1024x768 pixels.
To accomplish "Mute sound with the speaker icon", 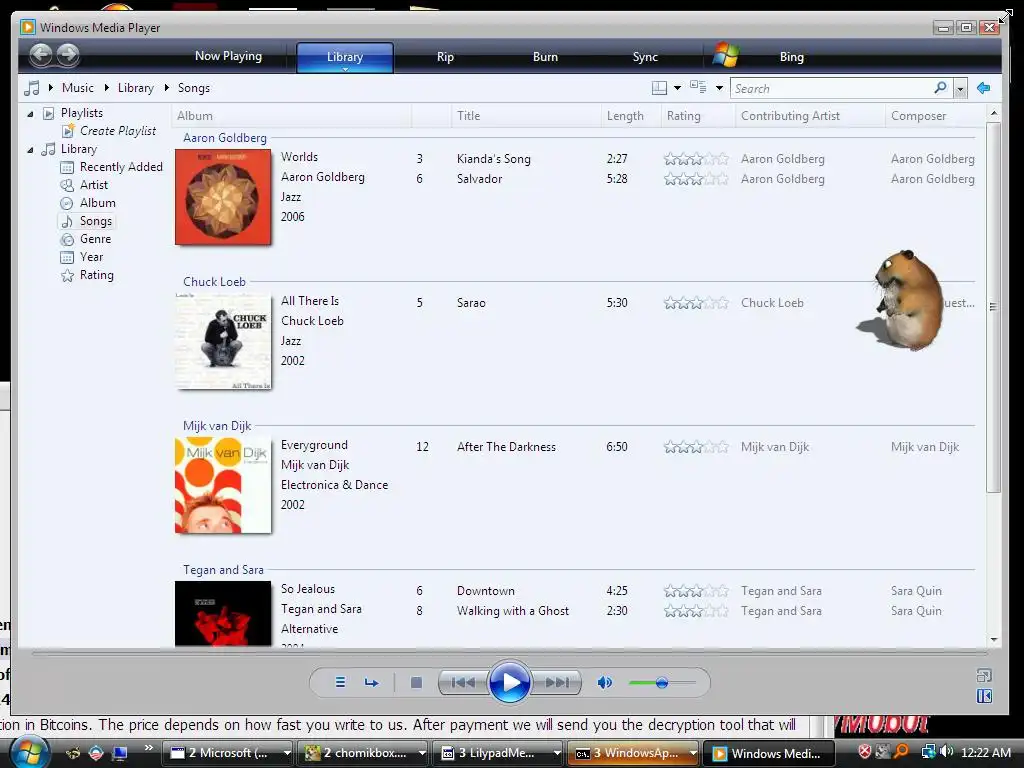I will [x=605, y=682].
